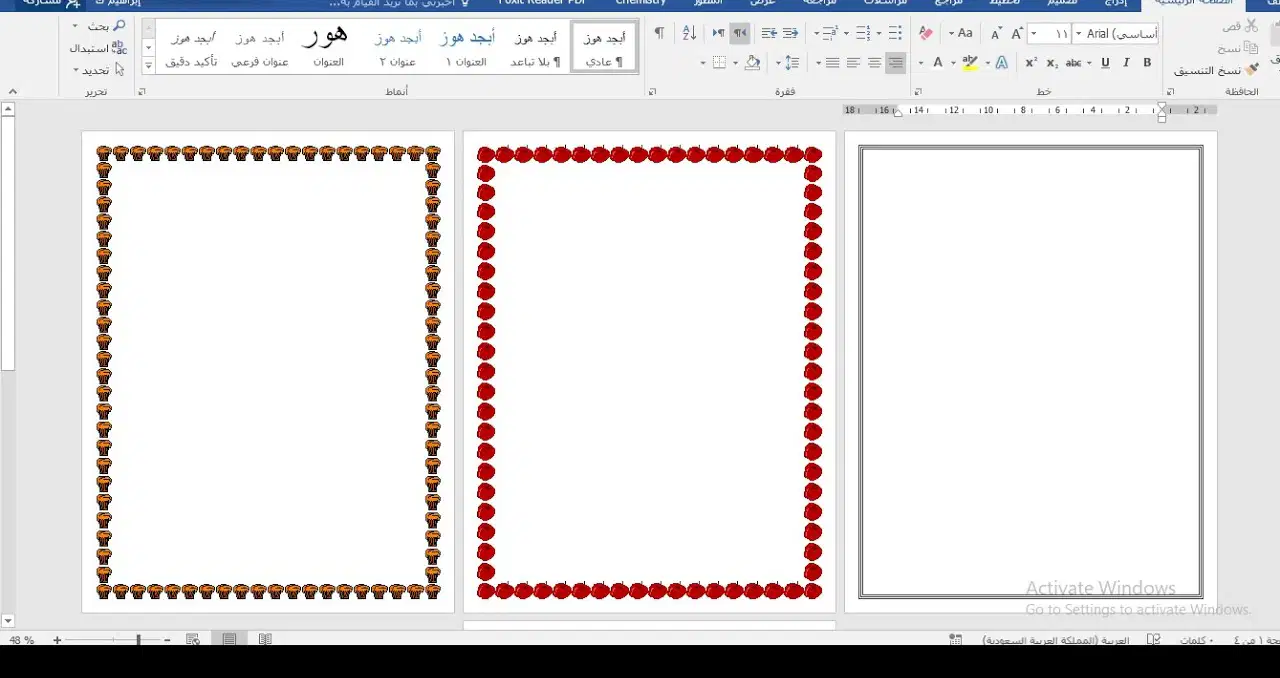Open the Font dialog launcher
The height and width of the screenshot is (678, 1280).
coord(918,92)
